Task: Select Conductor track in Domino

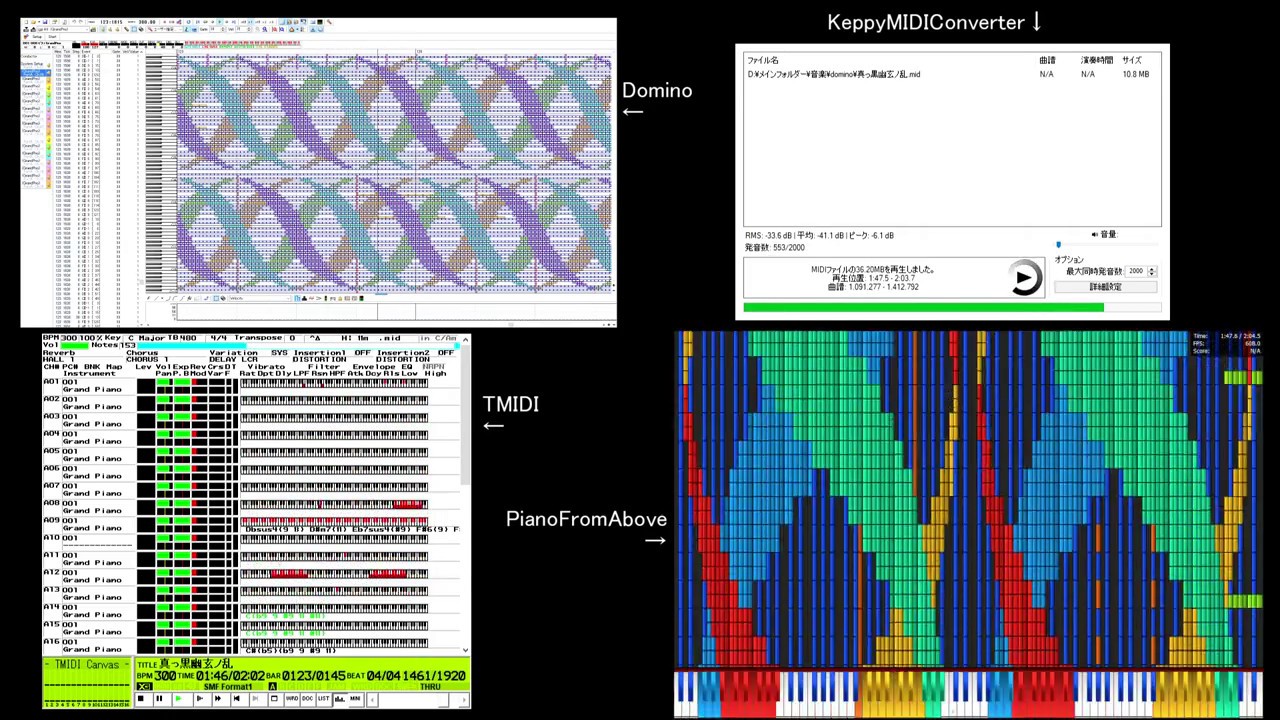Action: (x=33, y=57)
